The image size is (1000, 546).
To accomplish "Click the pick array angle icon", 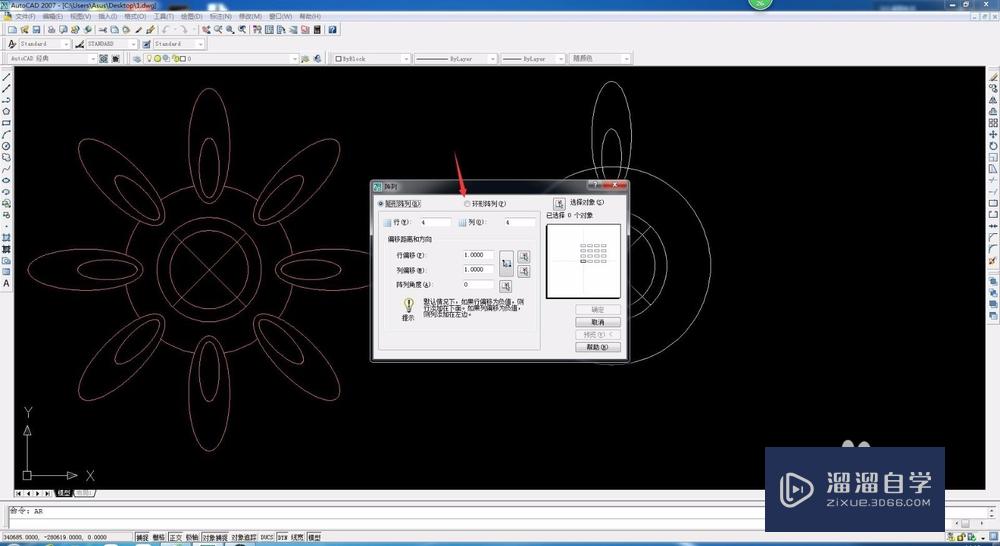I will [x=505, y=286].
